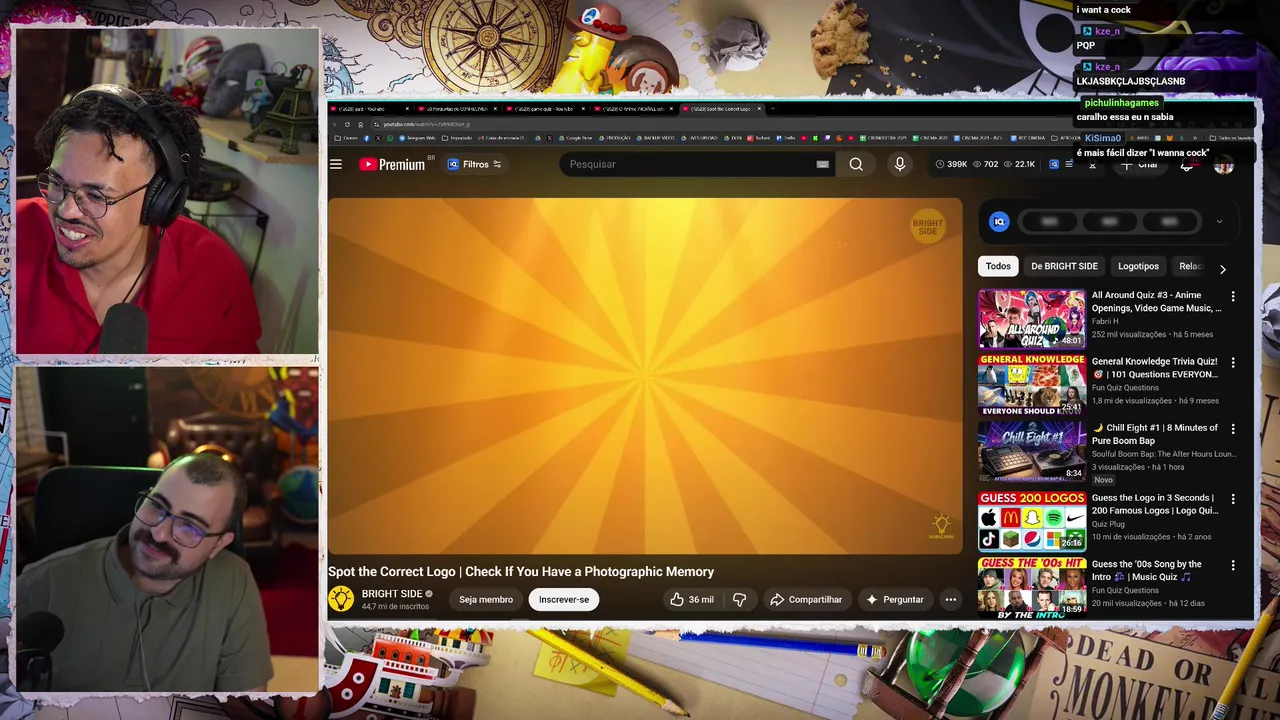Click chat username 'KiSima0'

click(x=1103, y=139)
